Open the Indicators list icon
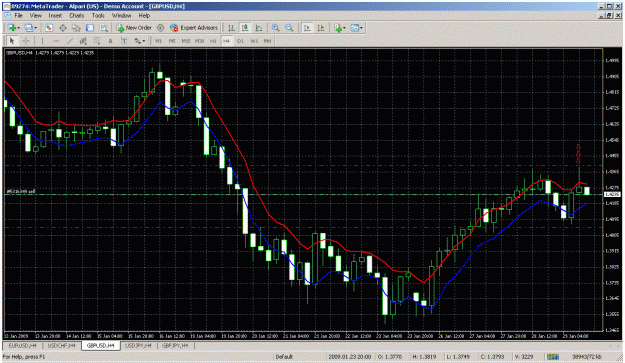The width and height of the screenshot is (625, 363). 338,27
